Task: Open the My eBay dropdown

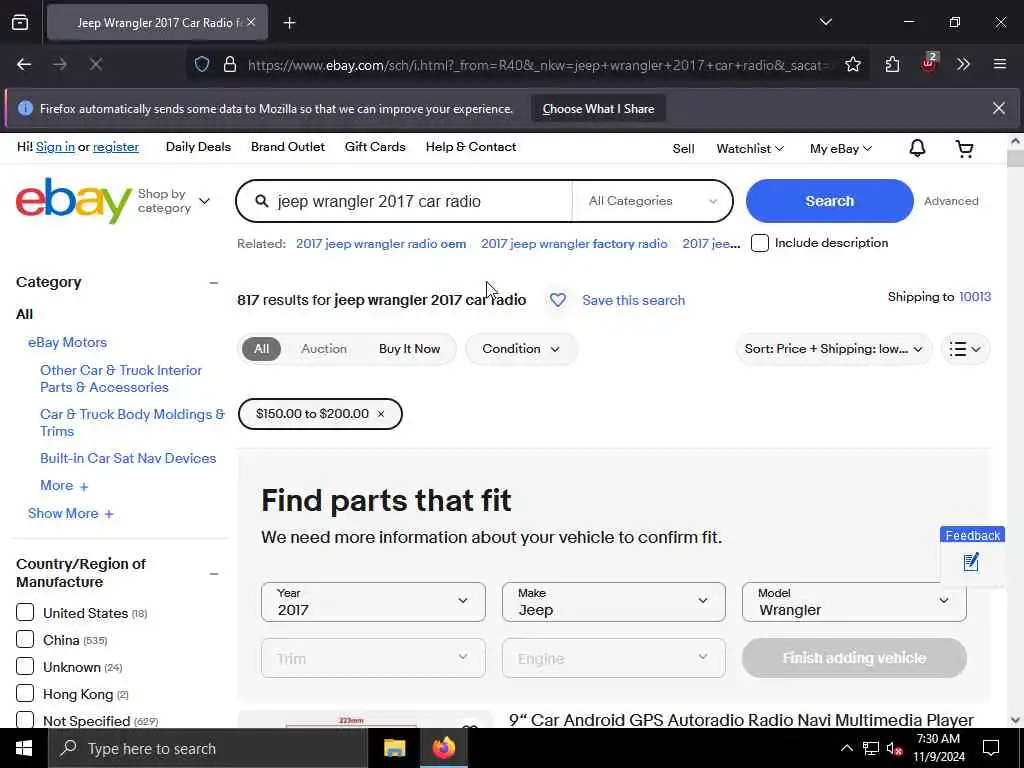Action: [x=840, y=148]
